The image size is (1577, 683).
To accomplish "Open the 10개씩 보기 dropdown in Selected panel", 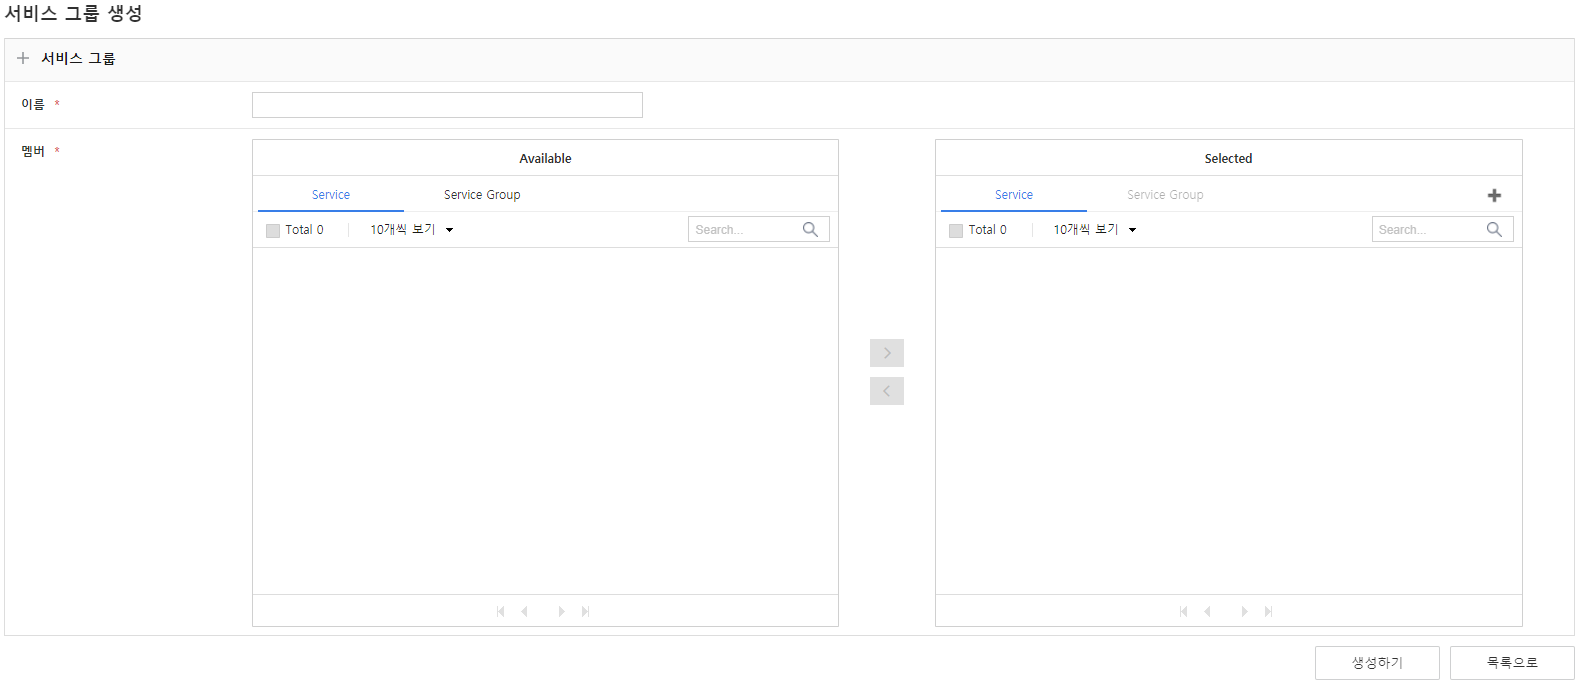I will click(x=1095, y=230).
